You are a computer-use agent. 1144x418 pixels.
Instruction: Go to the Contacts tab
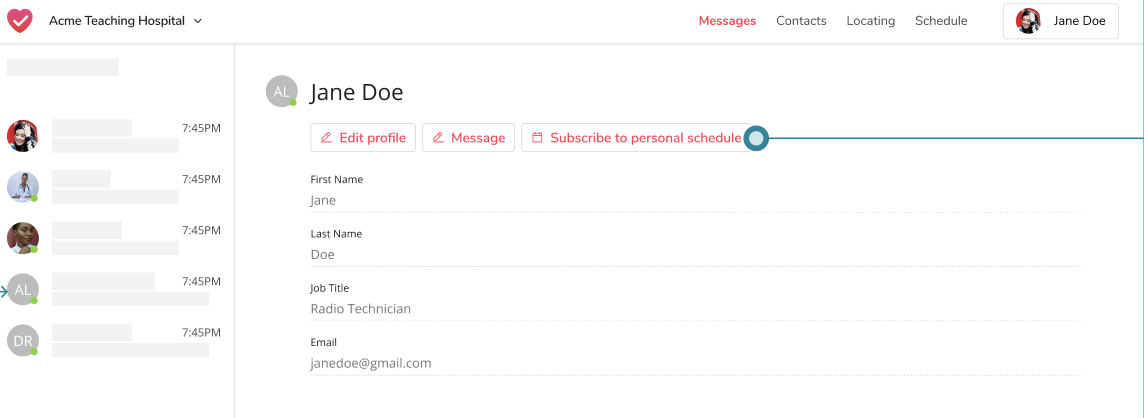[801, 21]
